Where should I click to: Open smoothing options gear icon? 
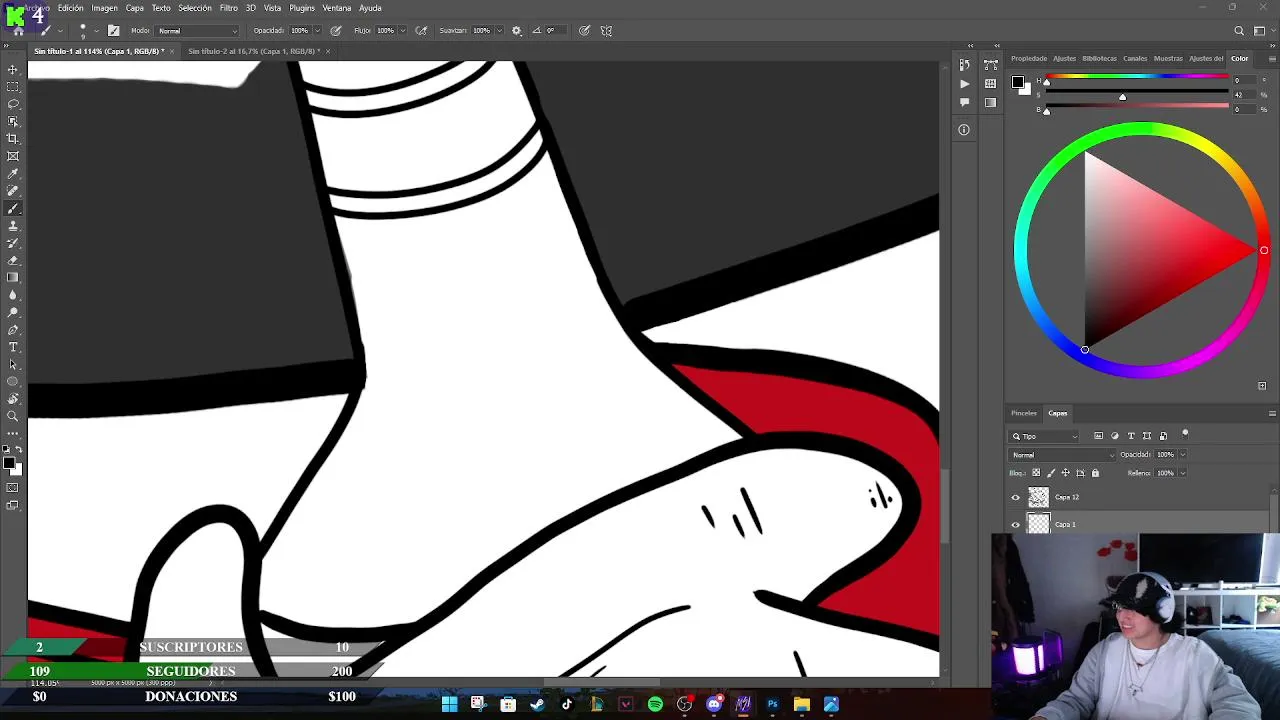[x=517, y=31]
